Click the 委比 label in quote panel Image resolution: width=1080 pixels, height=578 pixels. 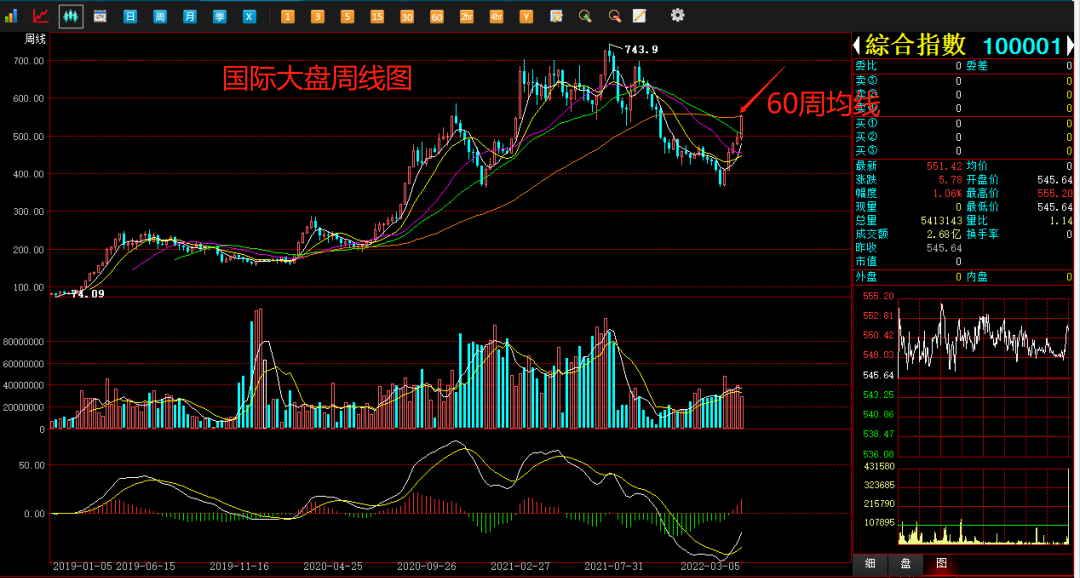coord(866,66)
